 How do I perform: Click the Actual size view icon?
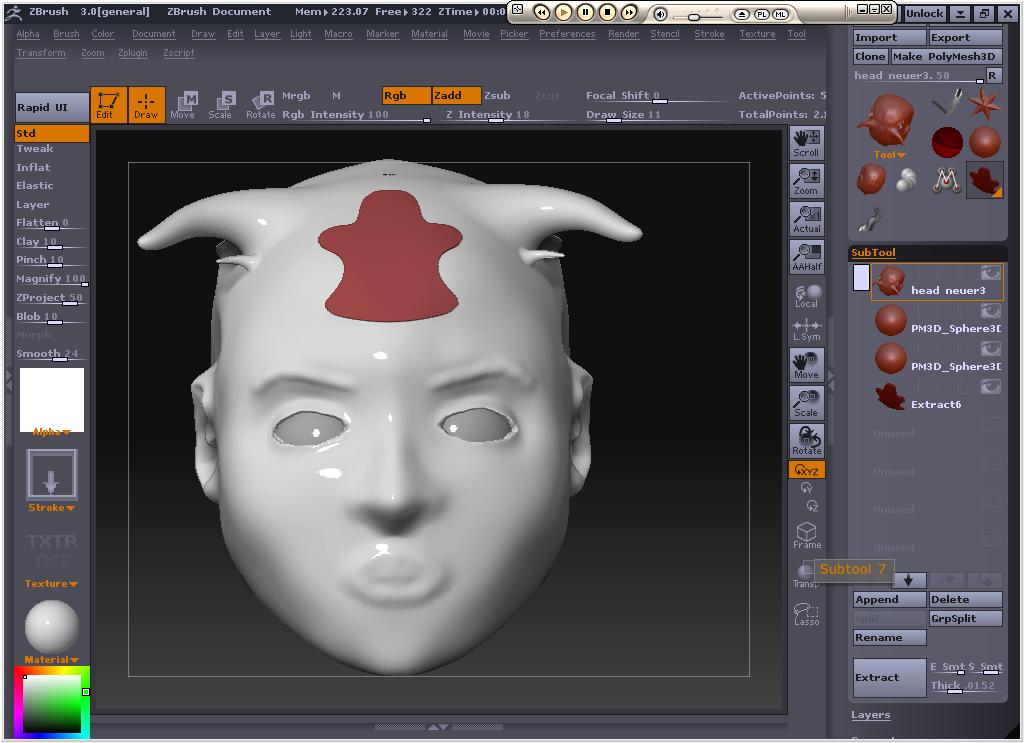tap(806, 219)
